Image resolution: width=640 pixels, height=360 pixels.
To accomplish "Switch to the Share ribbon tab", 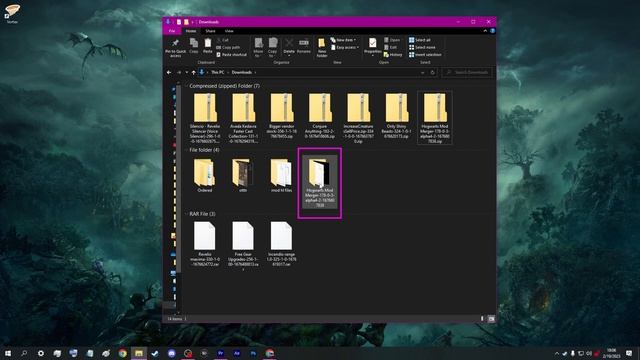I will pos(210,31).
